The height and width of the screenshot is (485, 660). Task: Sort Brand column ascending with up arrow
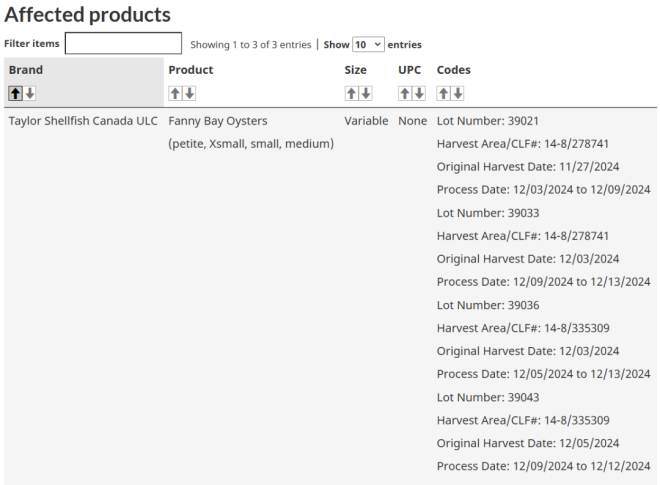coord(16,93)
